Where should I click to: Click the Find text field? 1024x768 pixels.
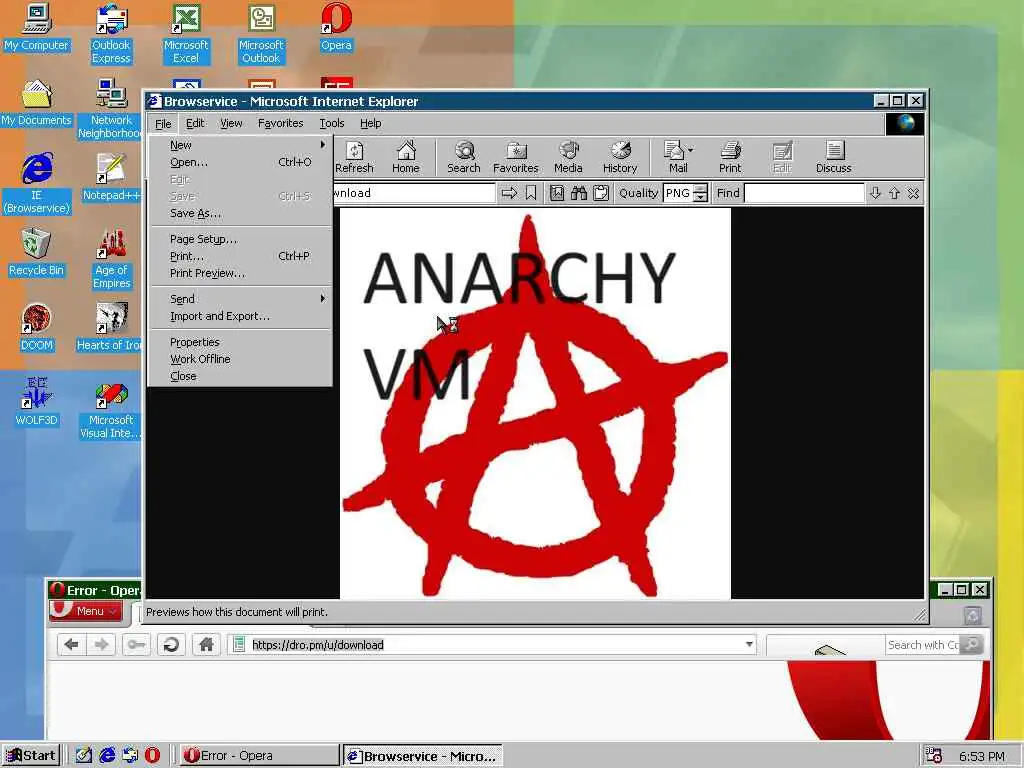[x=804, y=193]
